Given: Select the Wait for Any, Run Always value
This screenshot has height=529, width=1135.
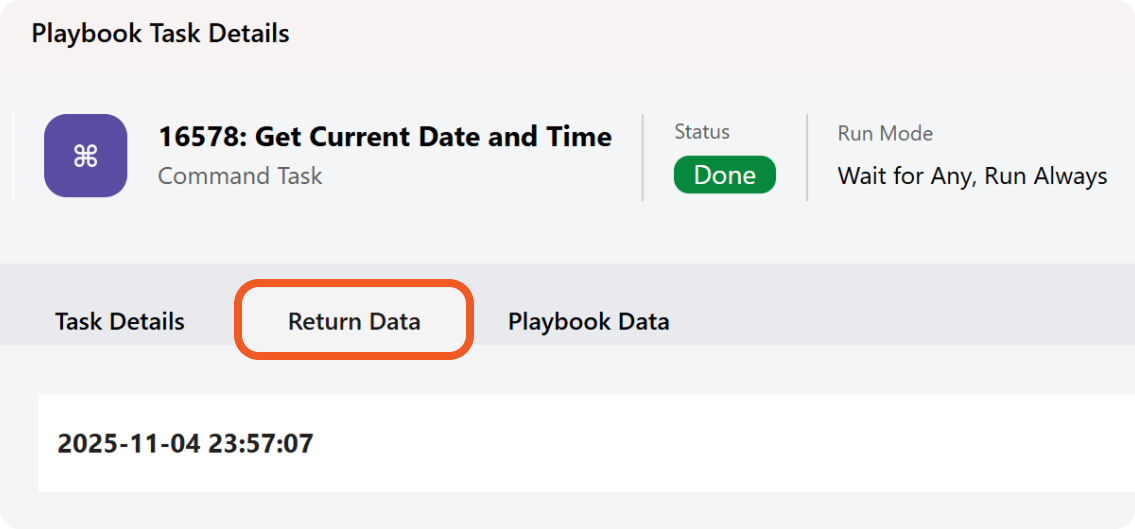Looking at the screenshot, I should tap(972, 177).
